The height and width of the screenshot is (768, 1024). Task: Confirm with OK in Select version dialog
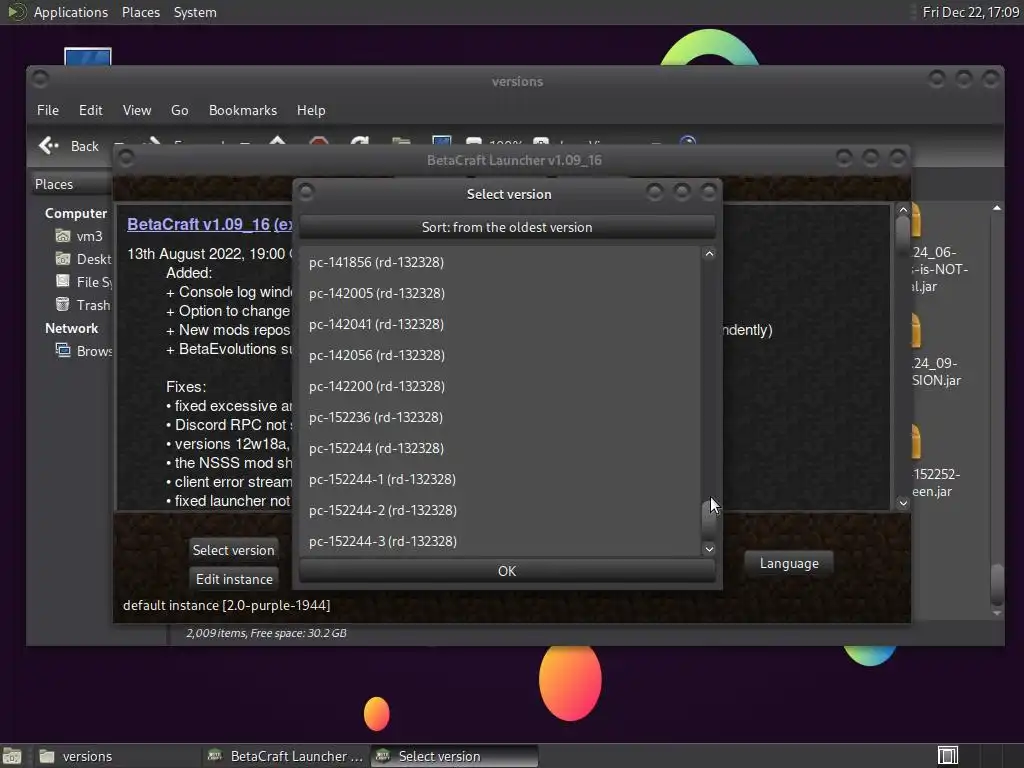coord(507,571)
